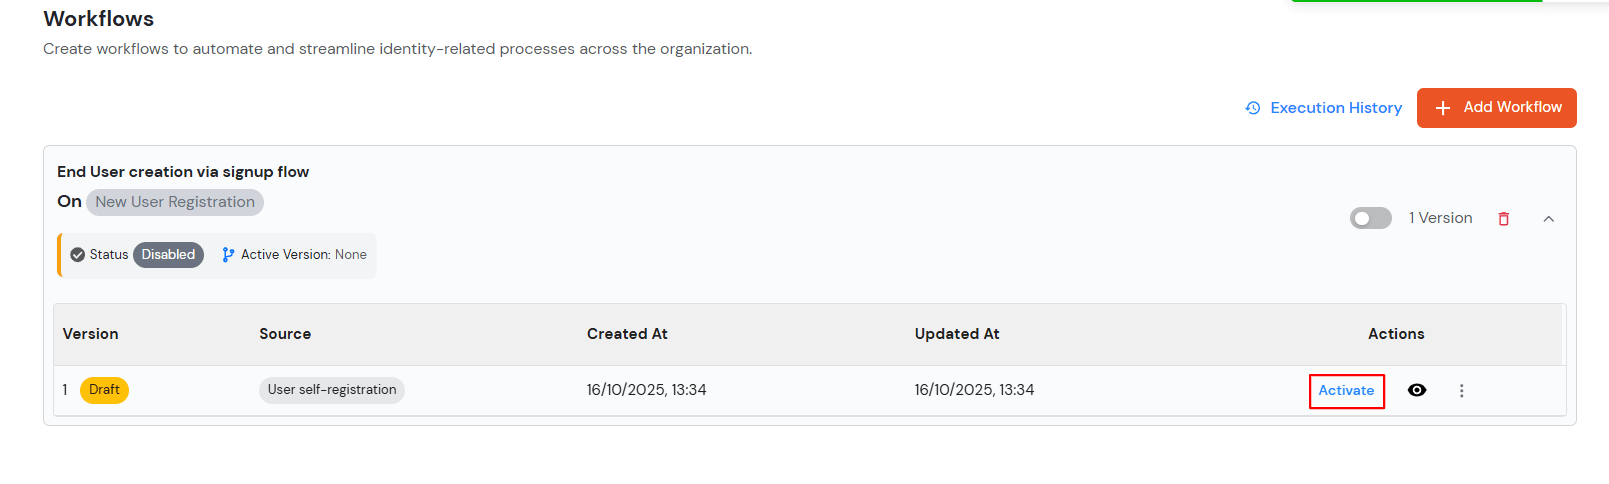
Task: Click the Execution History clock icon
Action: tap(1253, 108)
